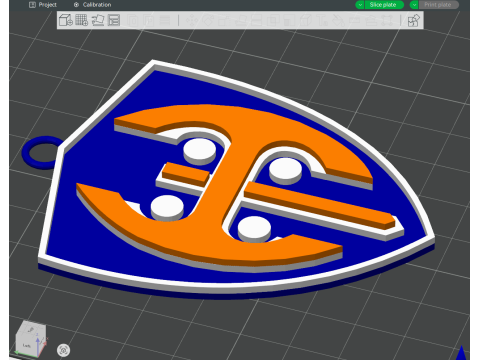Select the Text shape T tool
This screenshot has height=360, width=480.
pos(322,20)
